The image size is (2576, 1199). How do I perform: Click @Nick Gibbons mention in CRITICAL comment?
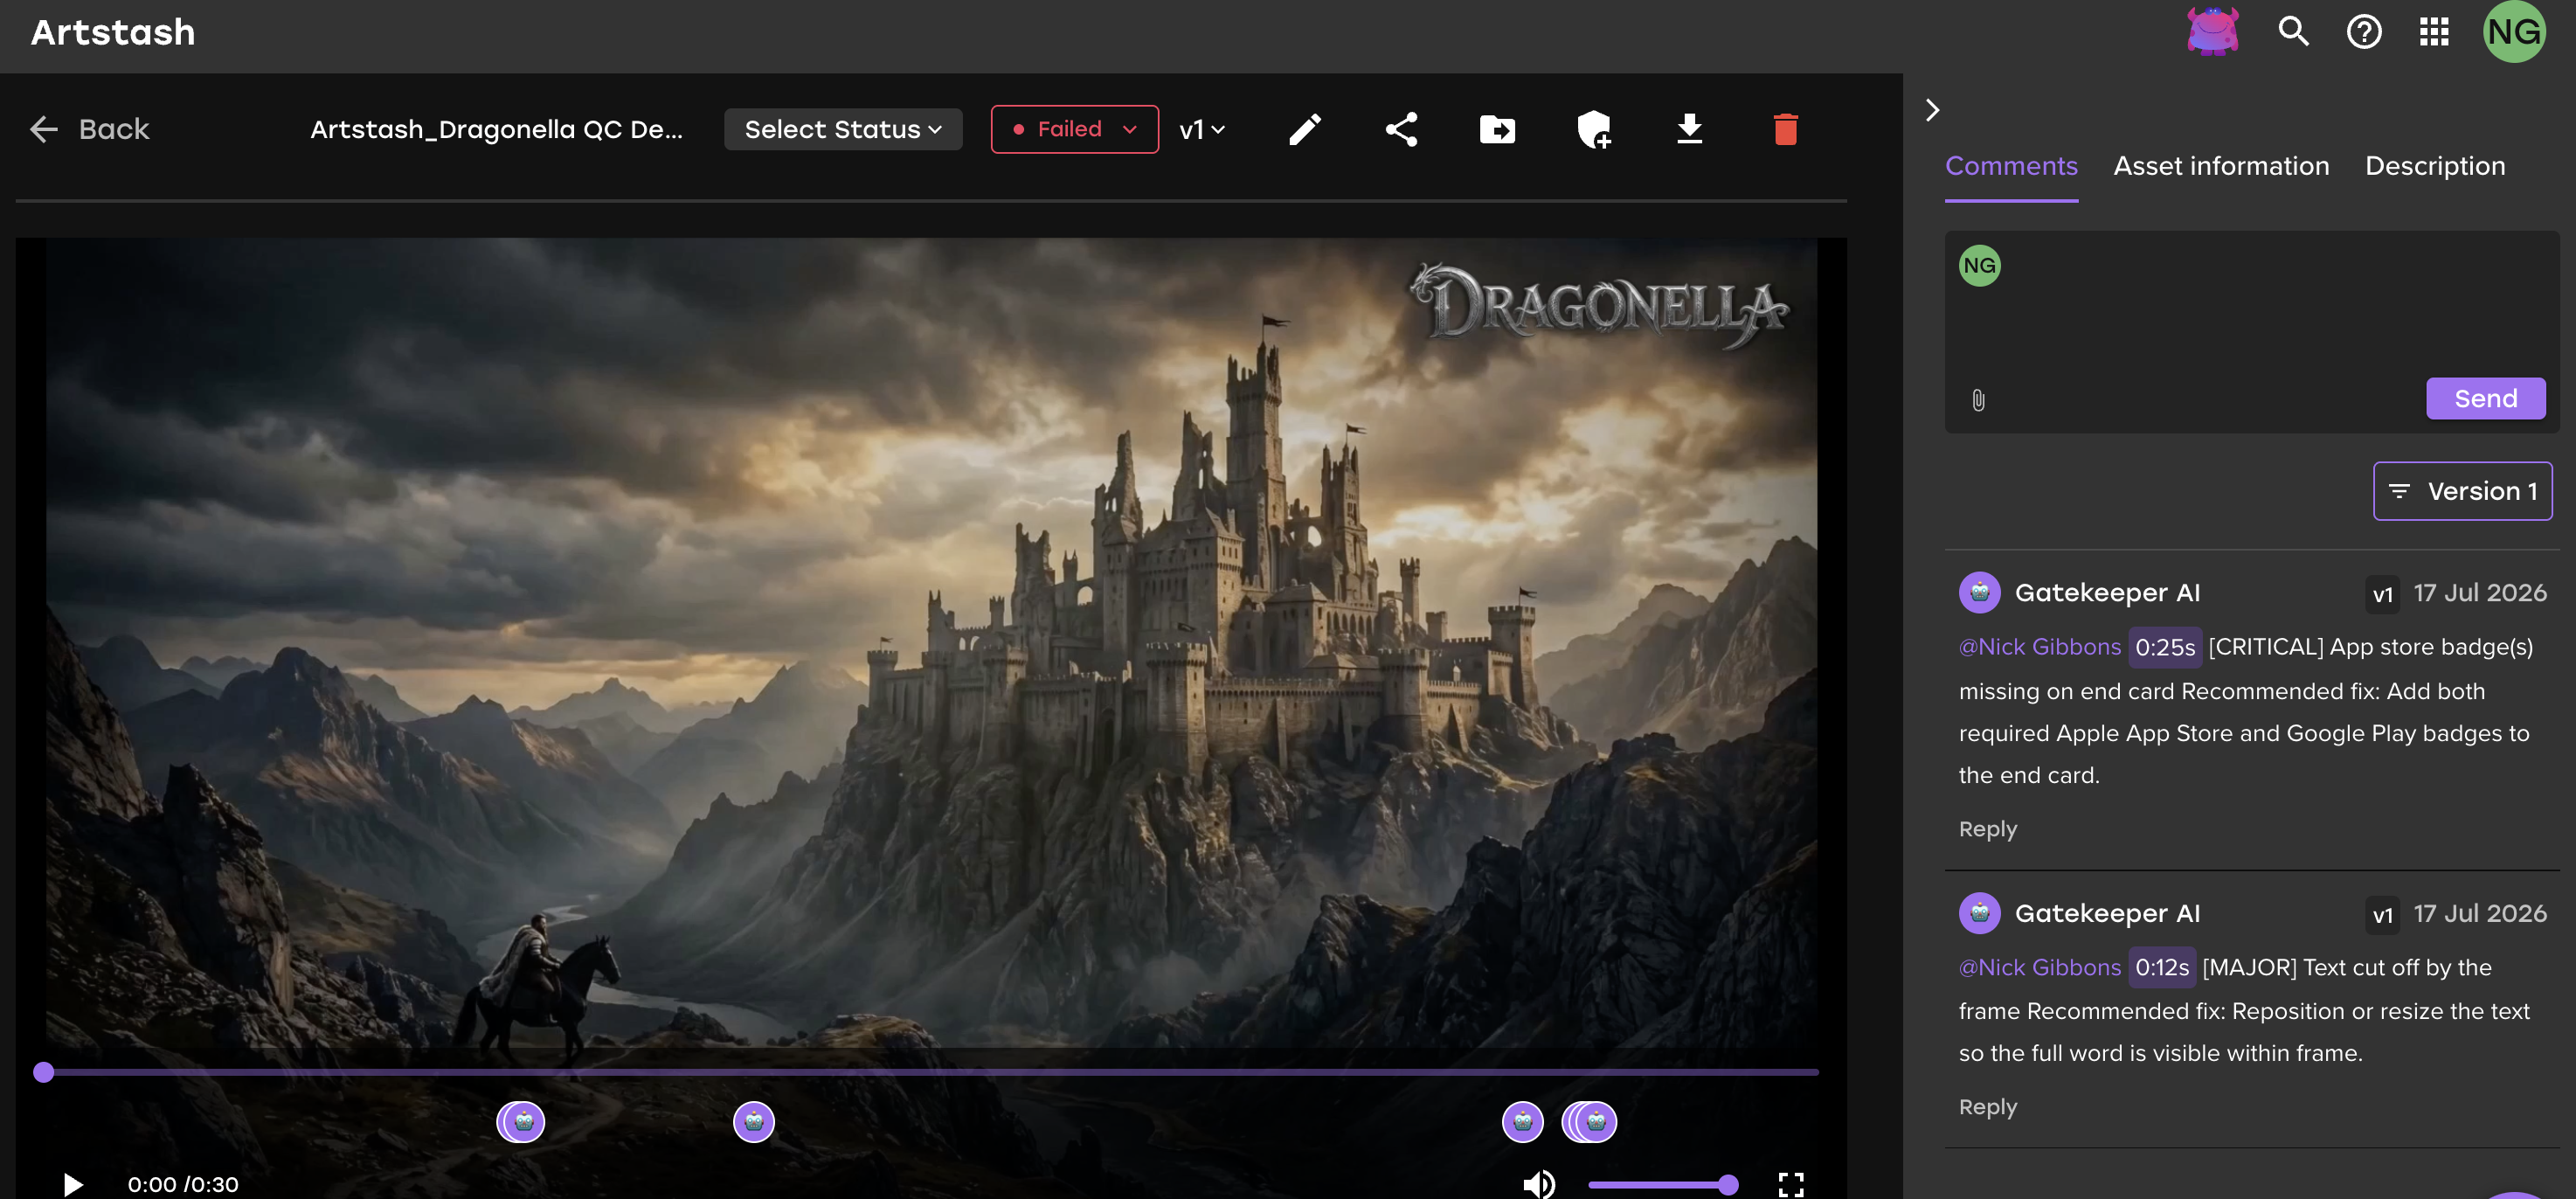(x=2039, y=647)
